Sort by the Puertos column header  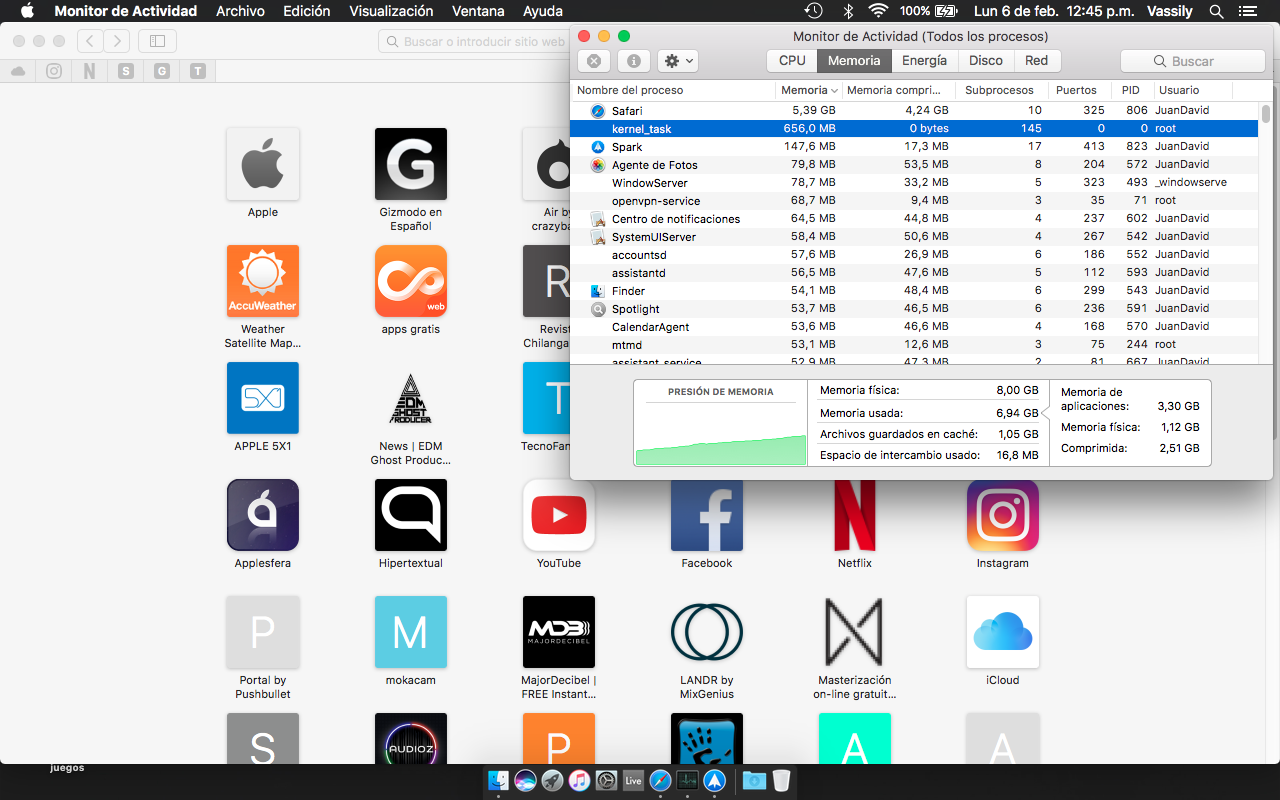pyautogui.click(x=1078, y=90)
